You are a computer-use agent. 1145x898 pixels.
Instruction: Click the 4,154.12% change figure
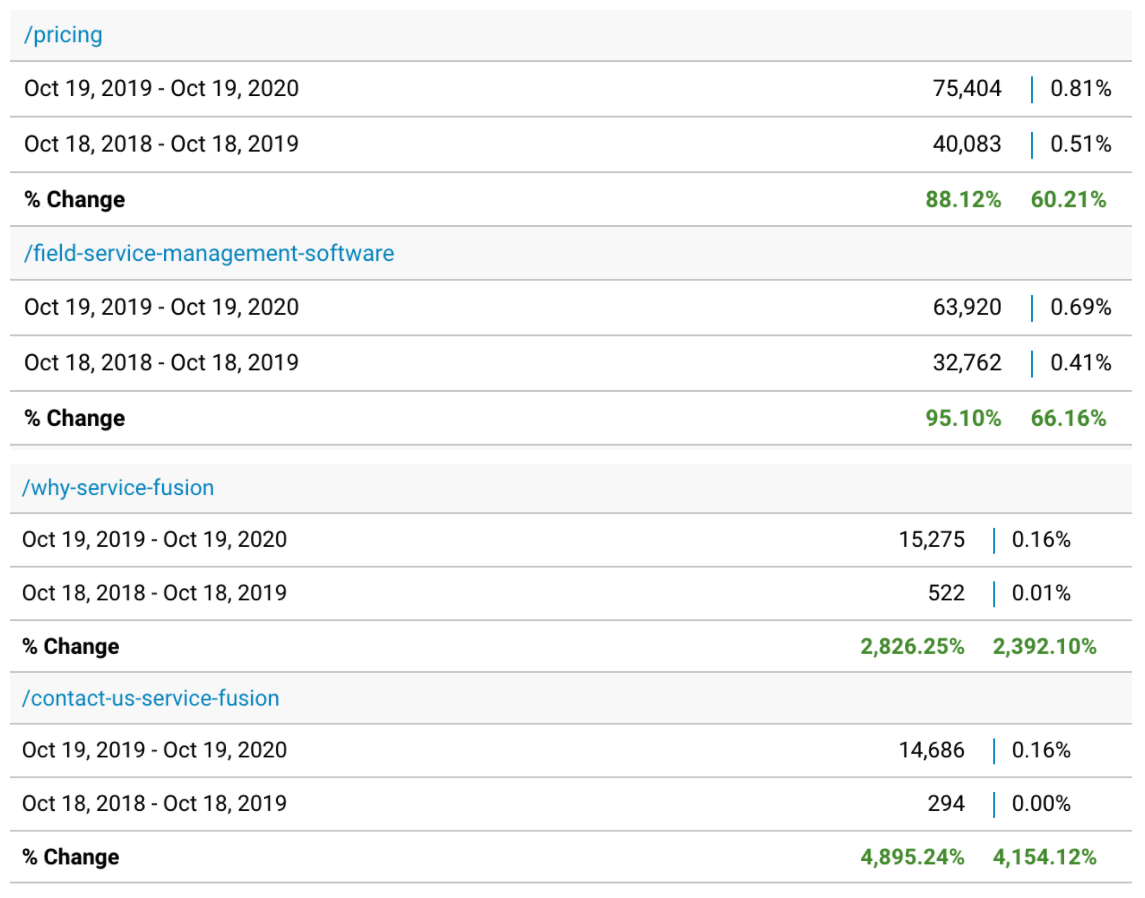pyautogui.click(x=1044, y=856)
